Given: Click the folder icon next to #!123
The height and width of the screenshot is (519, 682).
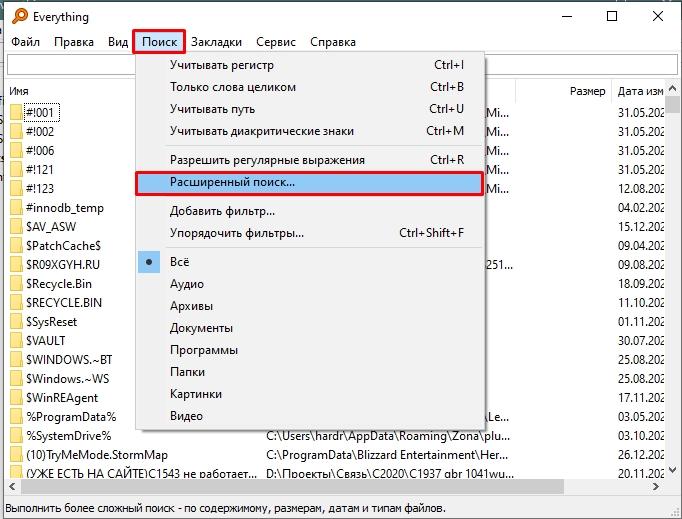Looking at the screenshot, I should (x=16, y=188).
